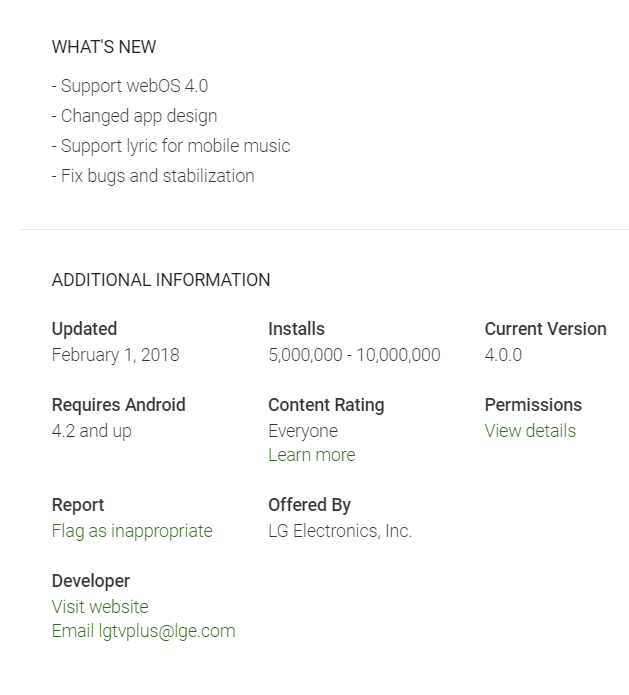Viewport: 629px width, 695px height.
Task: Click Learn more under Content Rating
Action: [x=312, y=455]
